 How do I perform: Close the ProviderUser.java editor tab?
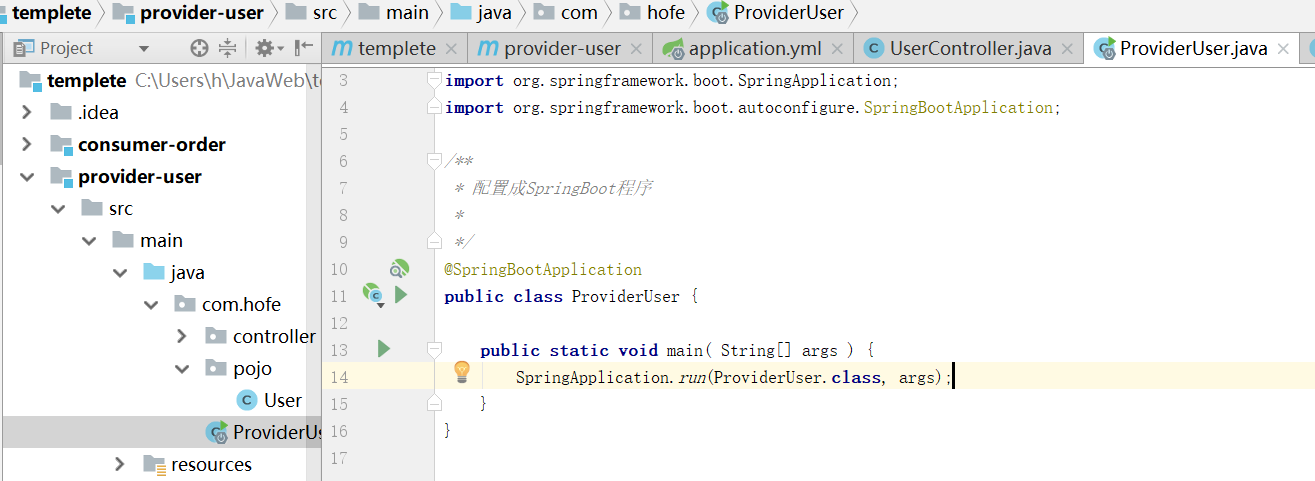coord(1284,48)
